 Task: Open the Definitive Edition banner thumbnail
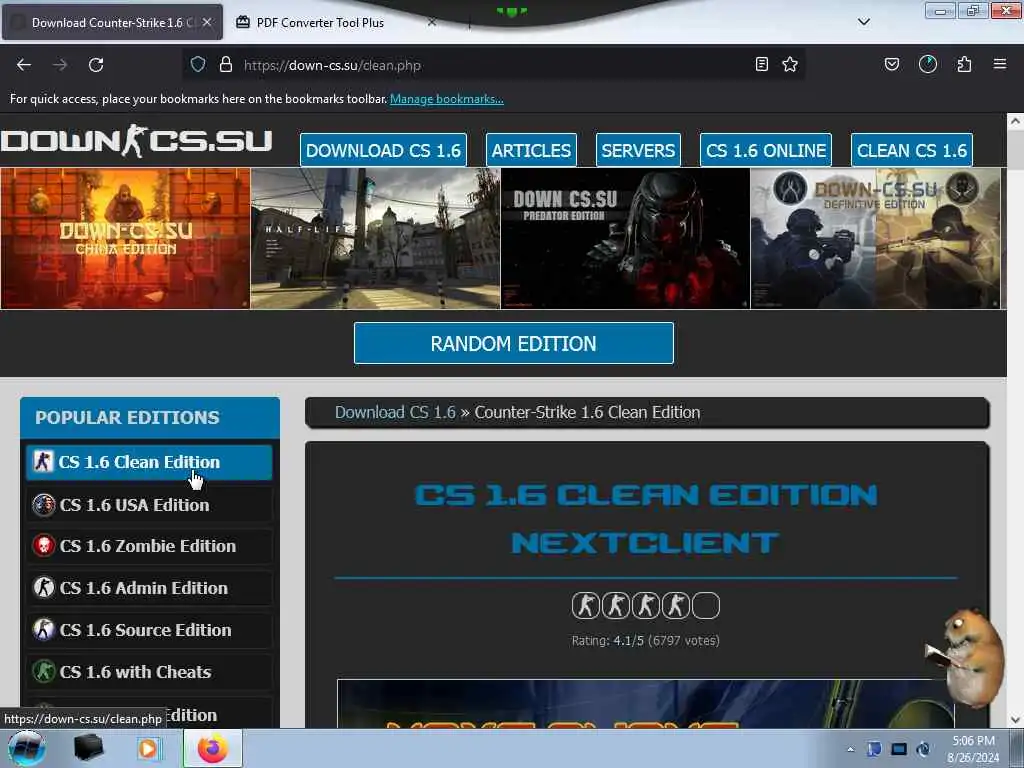(876, 238)
